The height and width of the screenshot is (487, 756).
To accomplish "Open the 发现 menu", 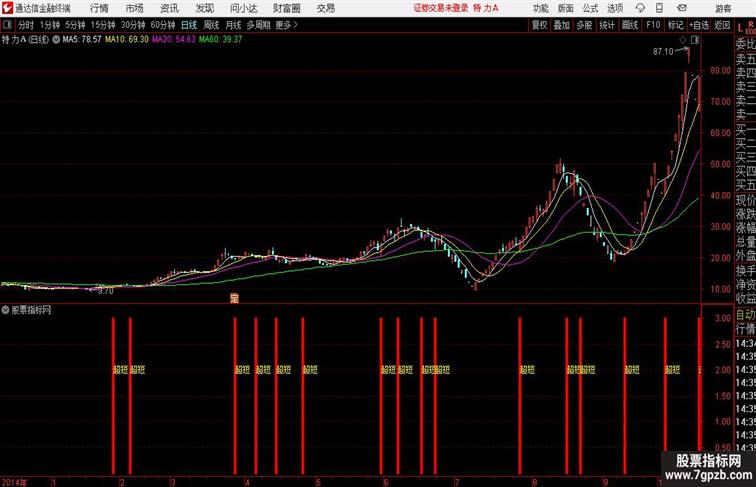I will [204, 8].
